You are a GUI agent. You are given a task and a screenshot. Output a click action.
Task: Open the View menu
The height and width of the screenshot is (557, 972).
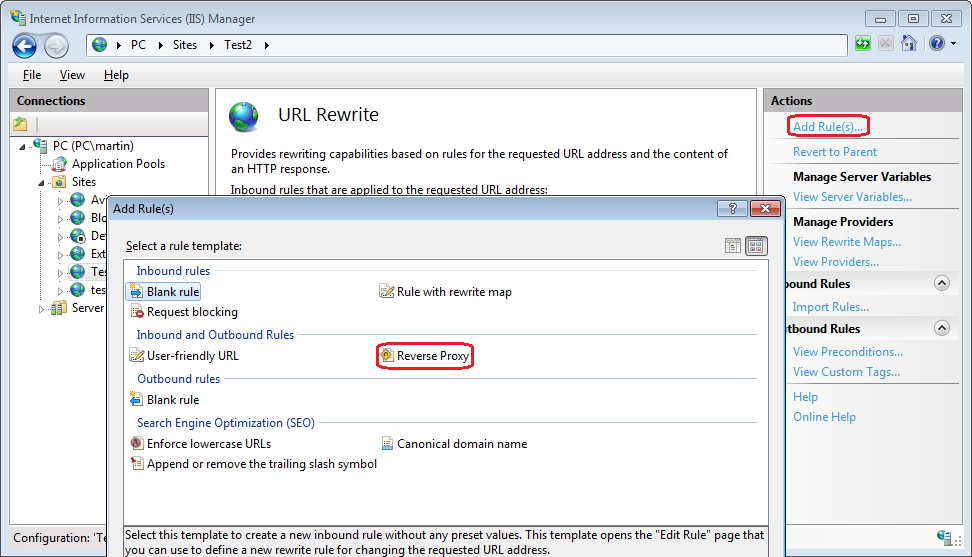tap(72, 75)
